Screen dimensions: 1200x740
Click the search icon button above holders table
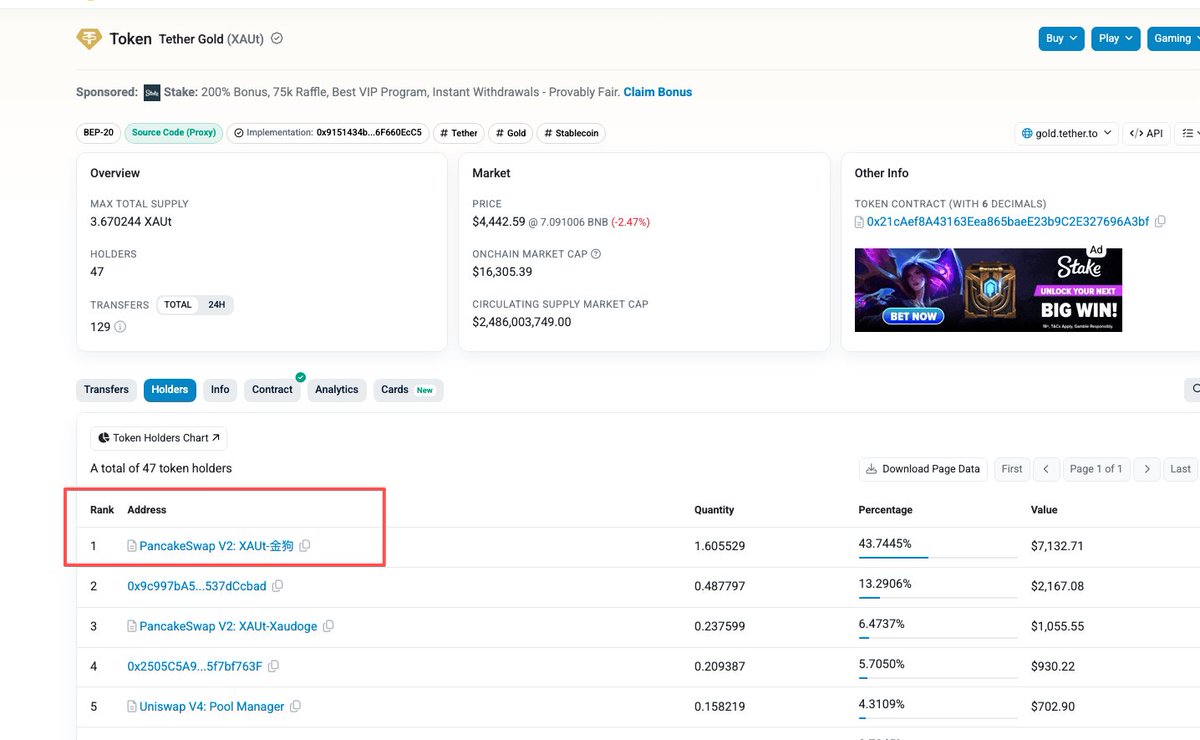[1192, 389]
